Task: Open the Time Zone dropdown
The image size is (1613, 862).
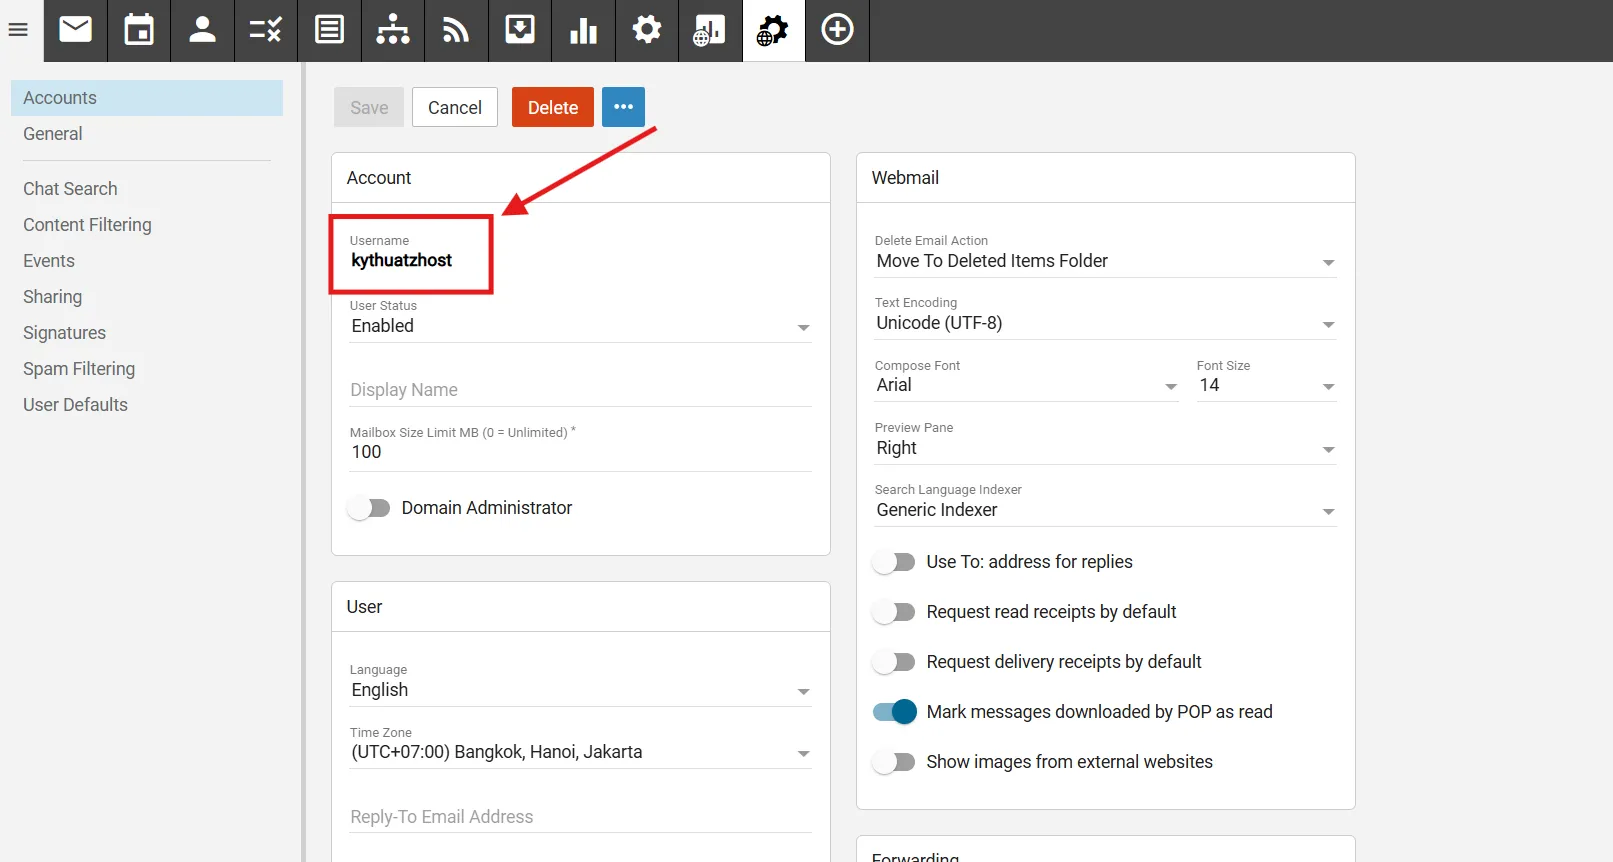Action: pos(580,752)
